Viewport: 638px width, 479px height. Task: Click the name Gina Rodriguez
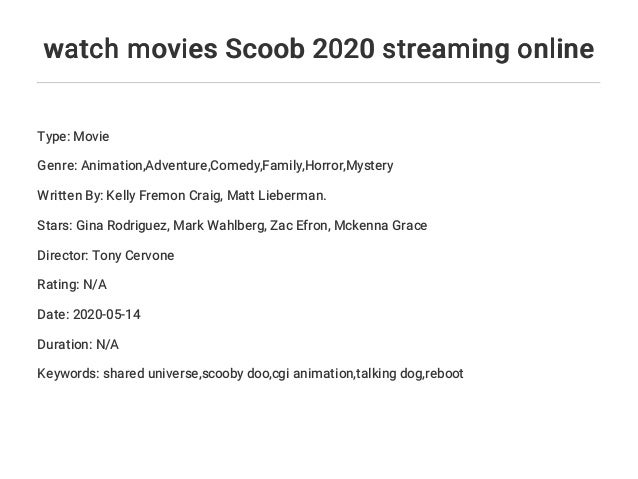pos(122,225)
